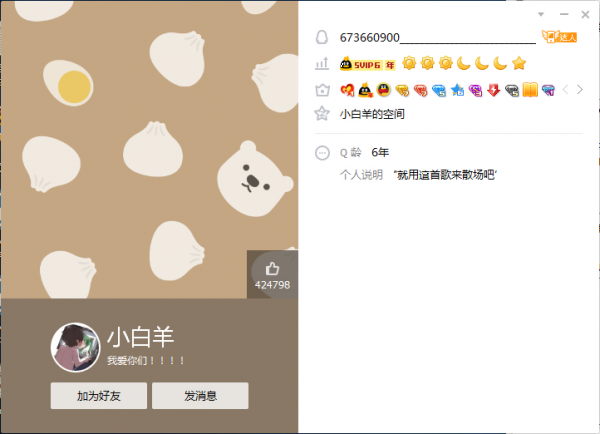The height and width of the screenshot is (434, 600).
Task: Click the yellow diamond privilege icon
Action: [x=402, y=90]
